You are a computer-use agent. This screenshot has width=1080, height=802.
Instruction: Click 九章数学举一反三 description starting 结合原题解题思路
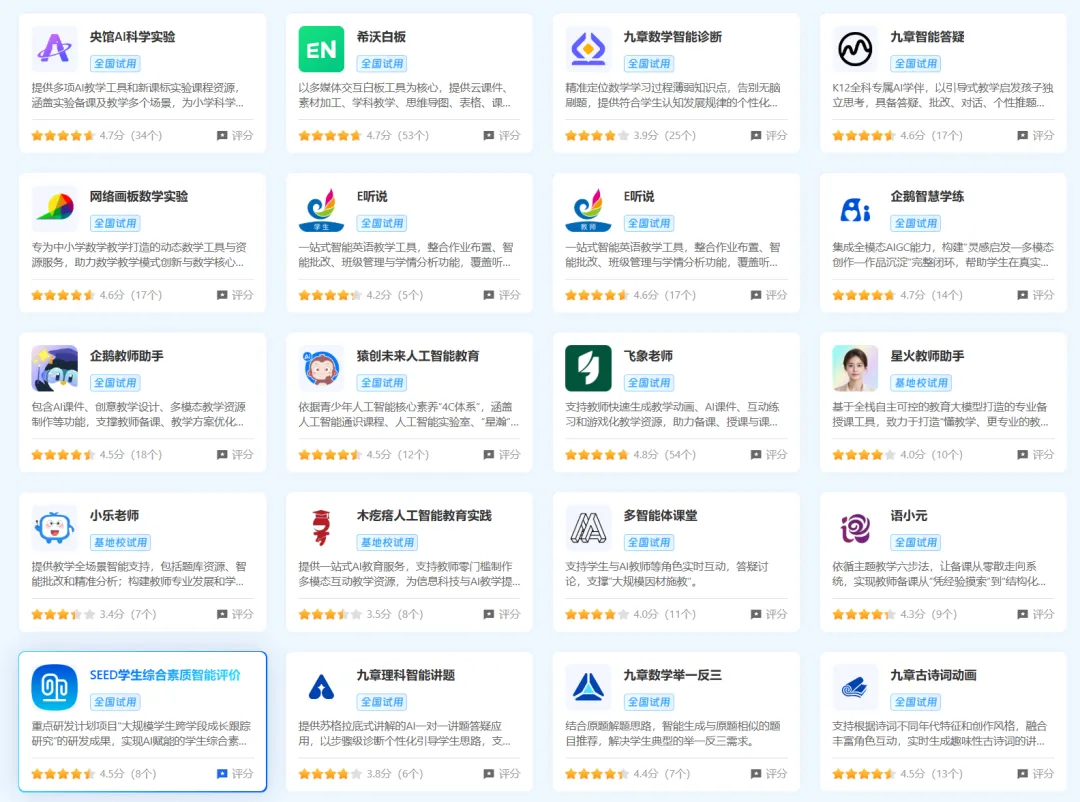[672, 733]
